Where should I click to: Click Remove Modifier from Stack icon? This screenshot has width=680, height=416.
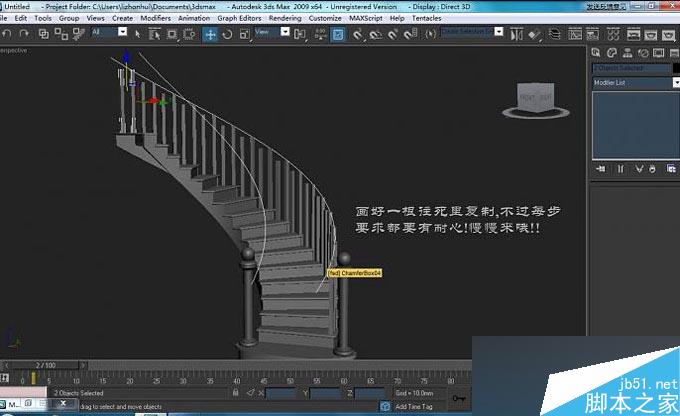point(652,169)
